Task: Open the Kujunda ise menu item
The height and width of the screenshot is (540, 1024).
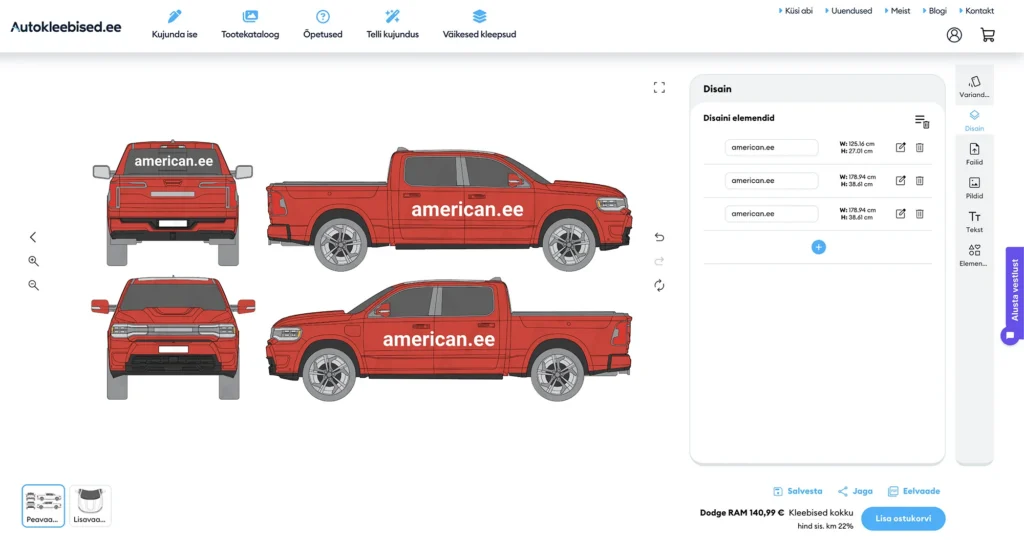Action: pos(174,24)
